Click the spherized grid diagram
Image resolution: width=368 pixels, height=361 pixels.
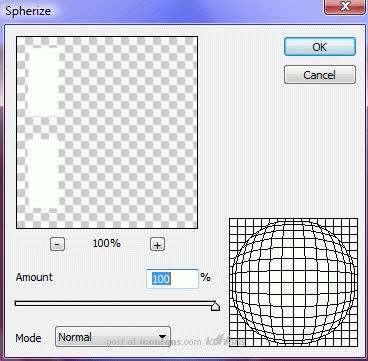pos(293,282)
